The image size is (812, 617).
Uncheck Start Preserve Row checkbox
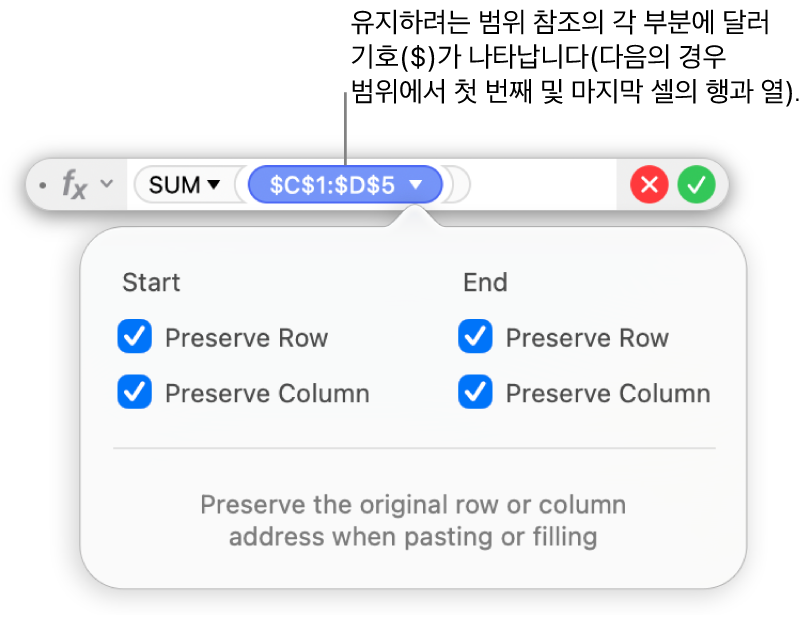tap(135, 338)
